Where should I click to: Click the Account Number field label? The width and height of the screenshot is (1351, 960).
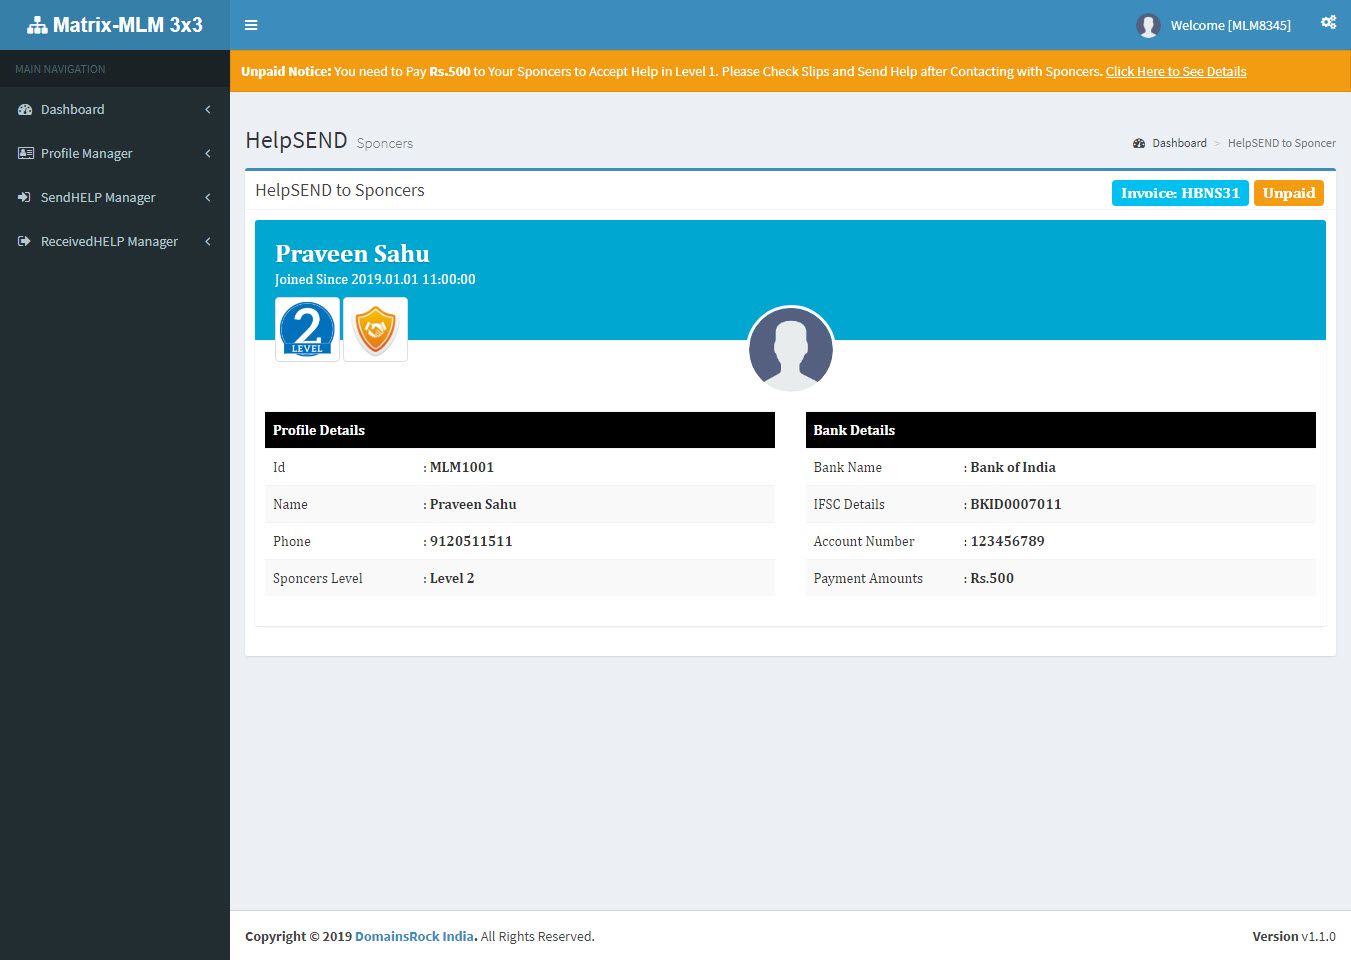tap(864, 541)
